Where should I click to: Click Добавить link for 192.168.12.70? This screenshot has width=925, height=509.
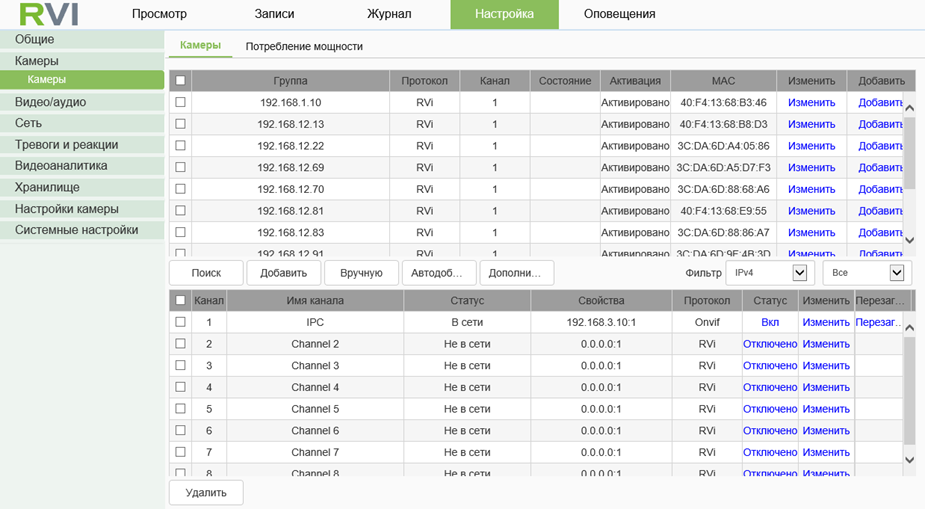(x=880, y=189)
